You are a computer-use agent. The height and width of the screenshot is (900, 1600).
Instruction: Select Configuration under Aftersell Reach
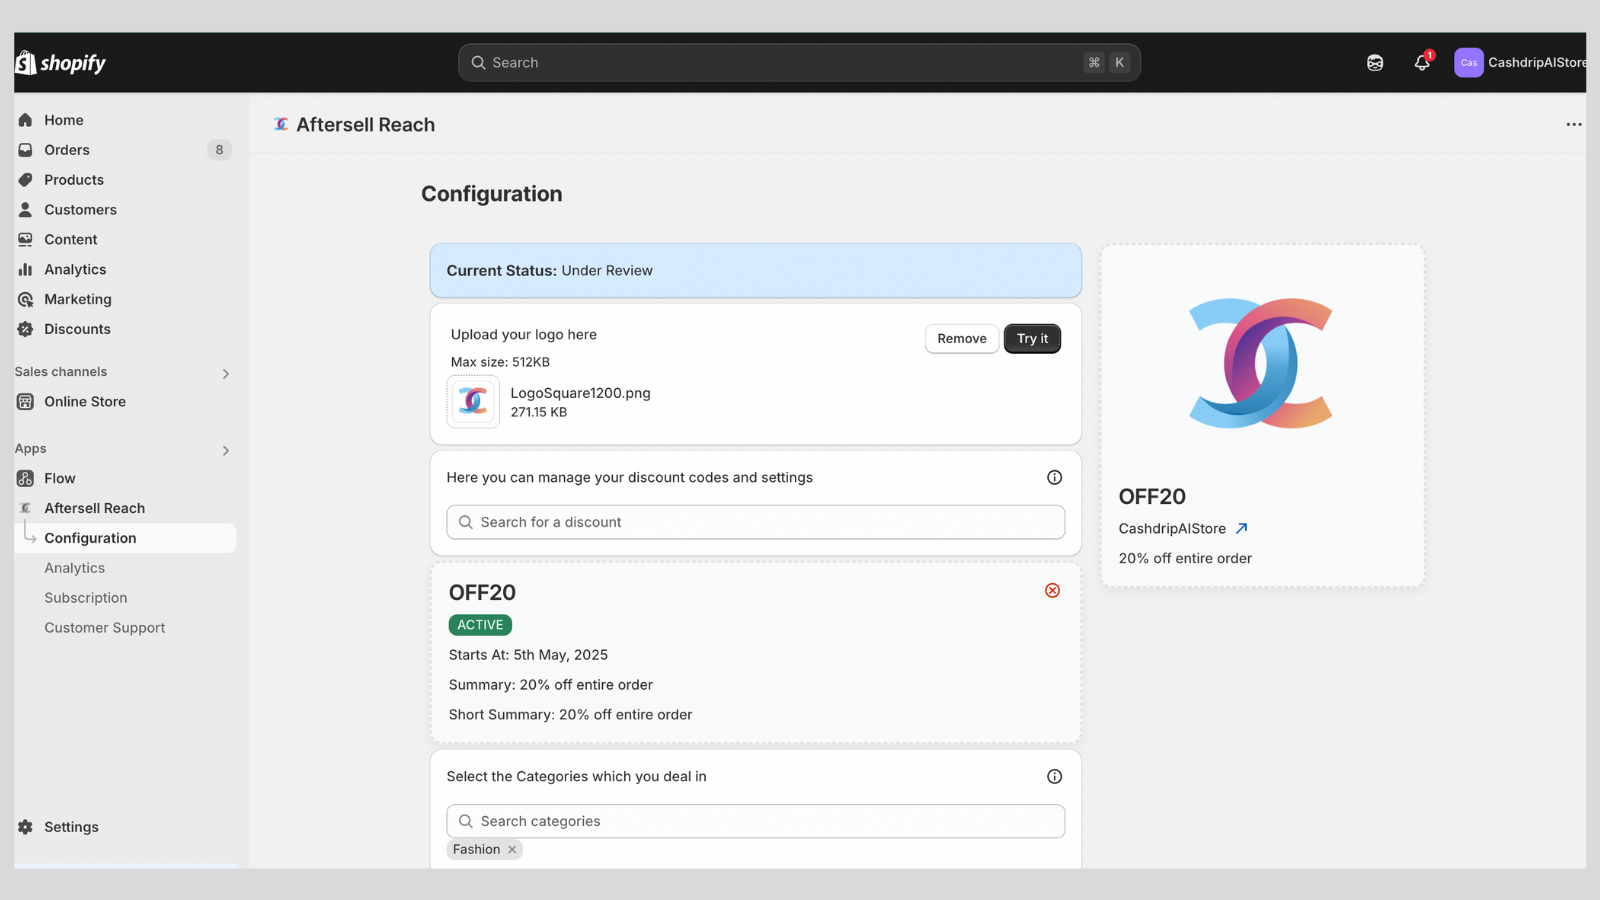126,538
